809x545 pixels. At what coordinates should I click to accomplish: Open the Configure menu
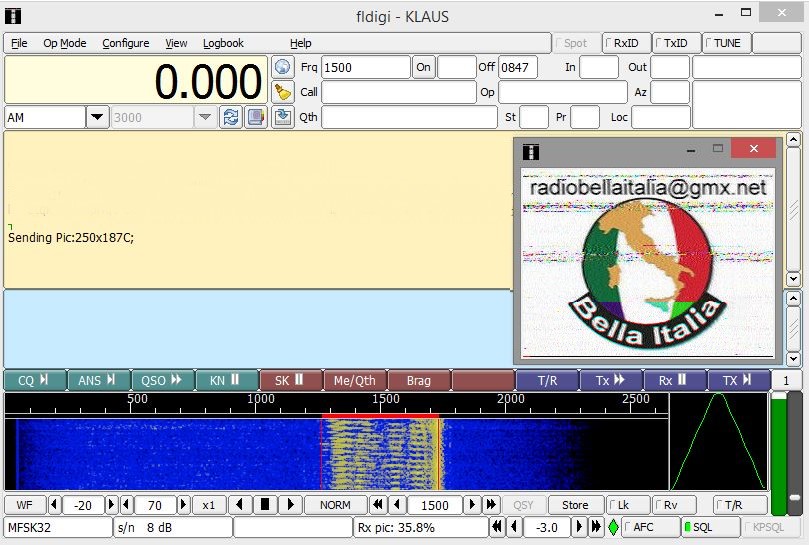(x=125, y=43)
